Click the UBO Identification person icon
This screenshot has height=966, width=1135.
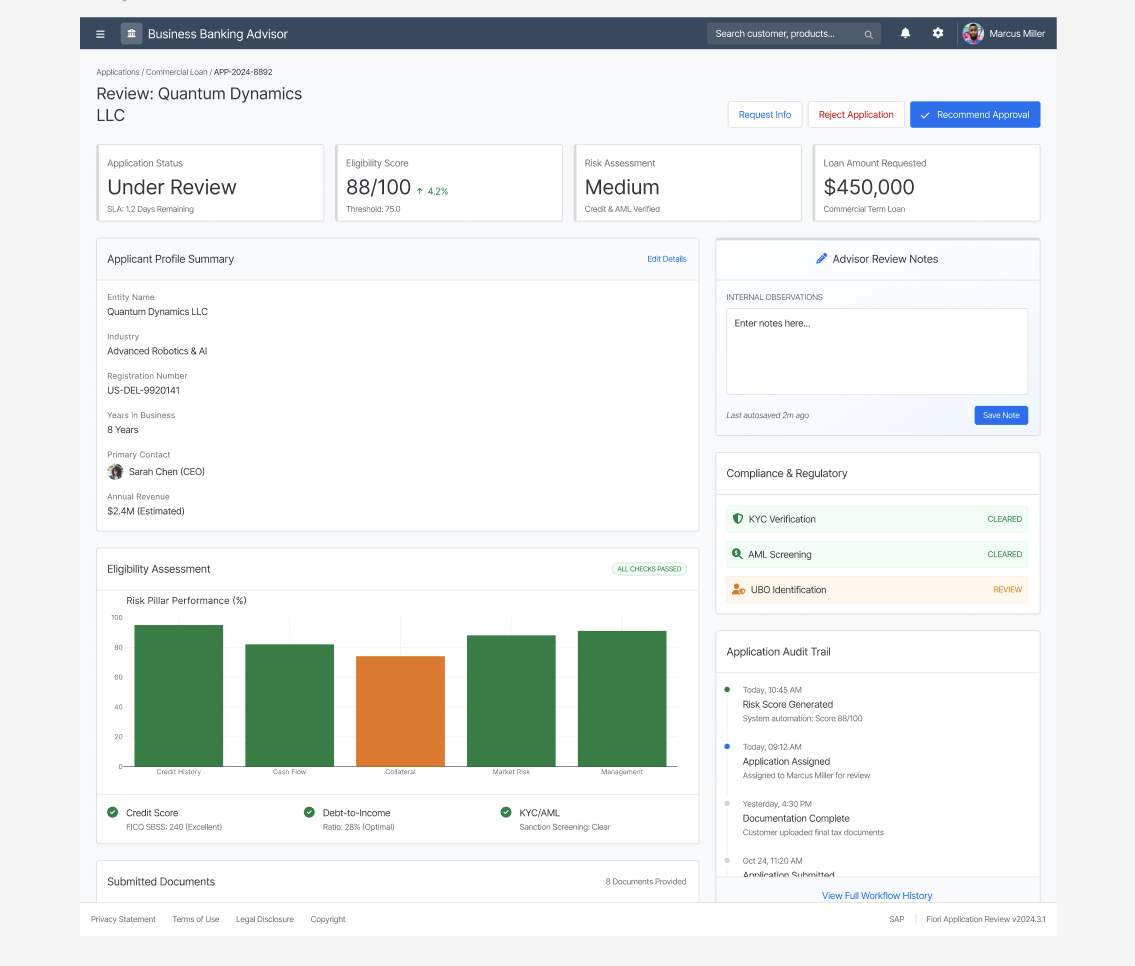tap(738, 590)
